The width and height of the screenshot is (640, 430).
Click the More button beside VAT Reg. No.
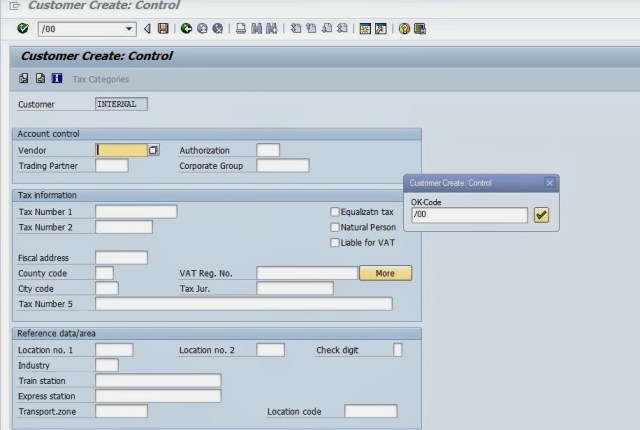[x=385, y=273]
